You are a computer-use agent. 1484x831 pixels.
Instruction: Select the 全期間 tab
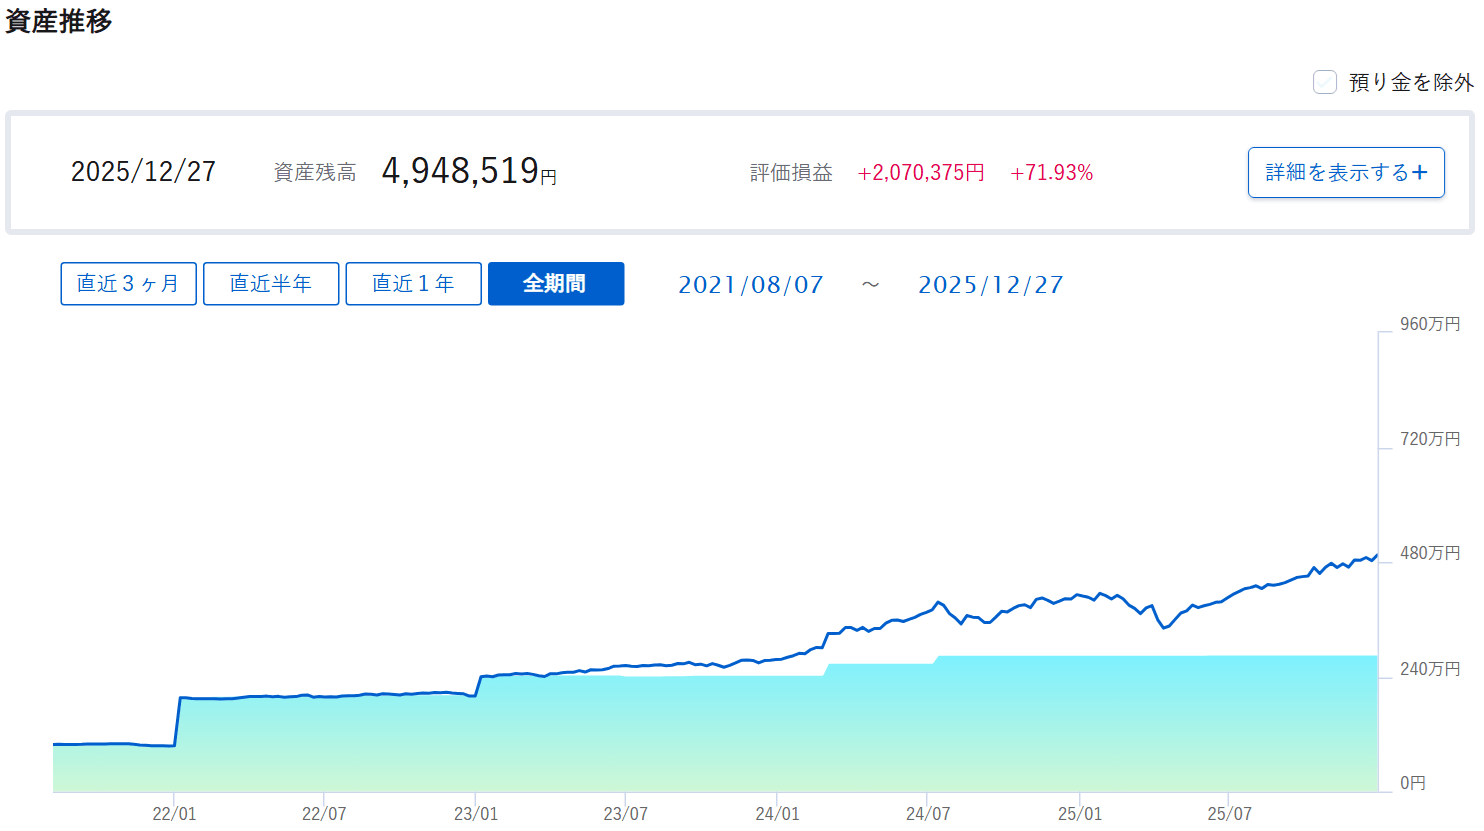[555, 284]
